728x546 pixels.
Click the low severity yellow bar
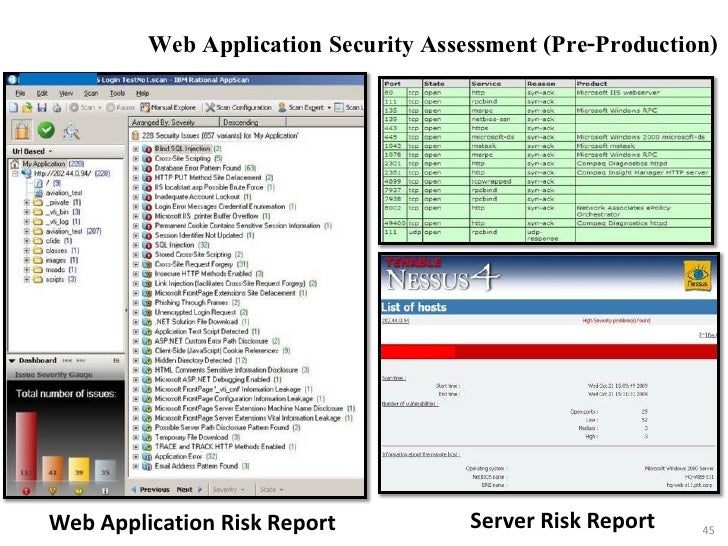pyautogui.click(x=79, y=470)
